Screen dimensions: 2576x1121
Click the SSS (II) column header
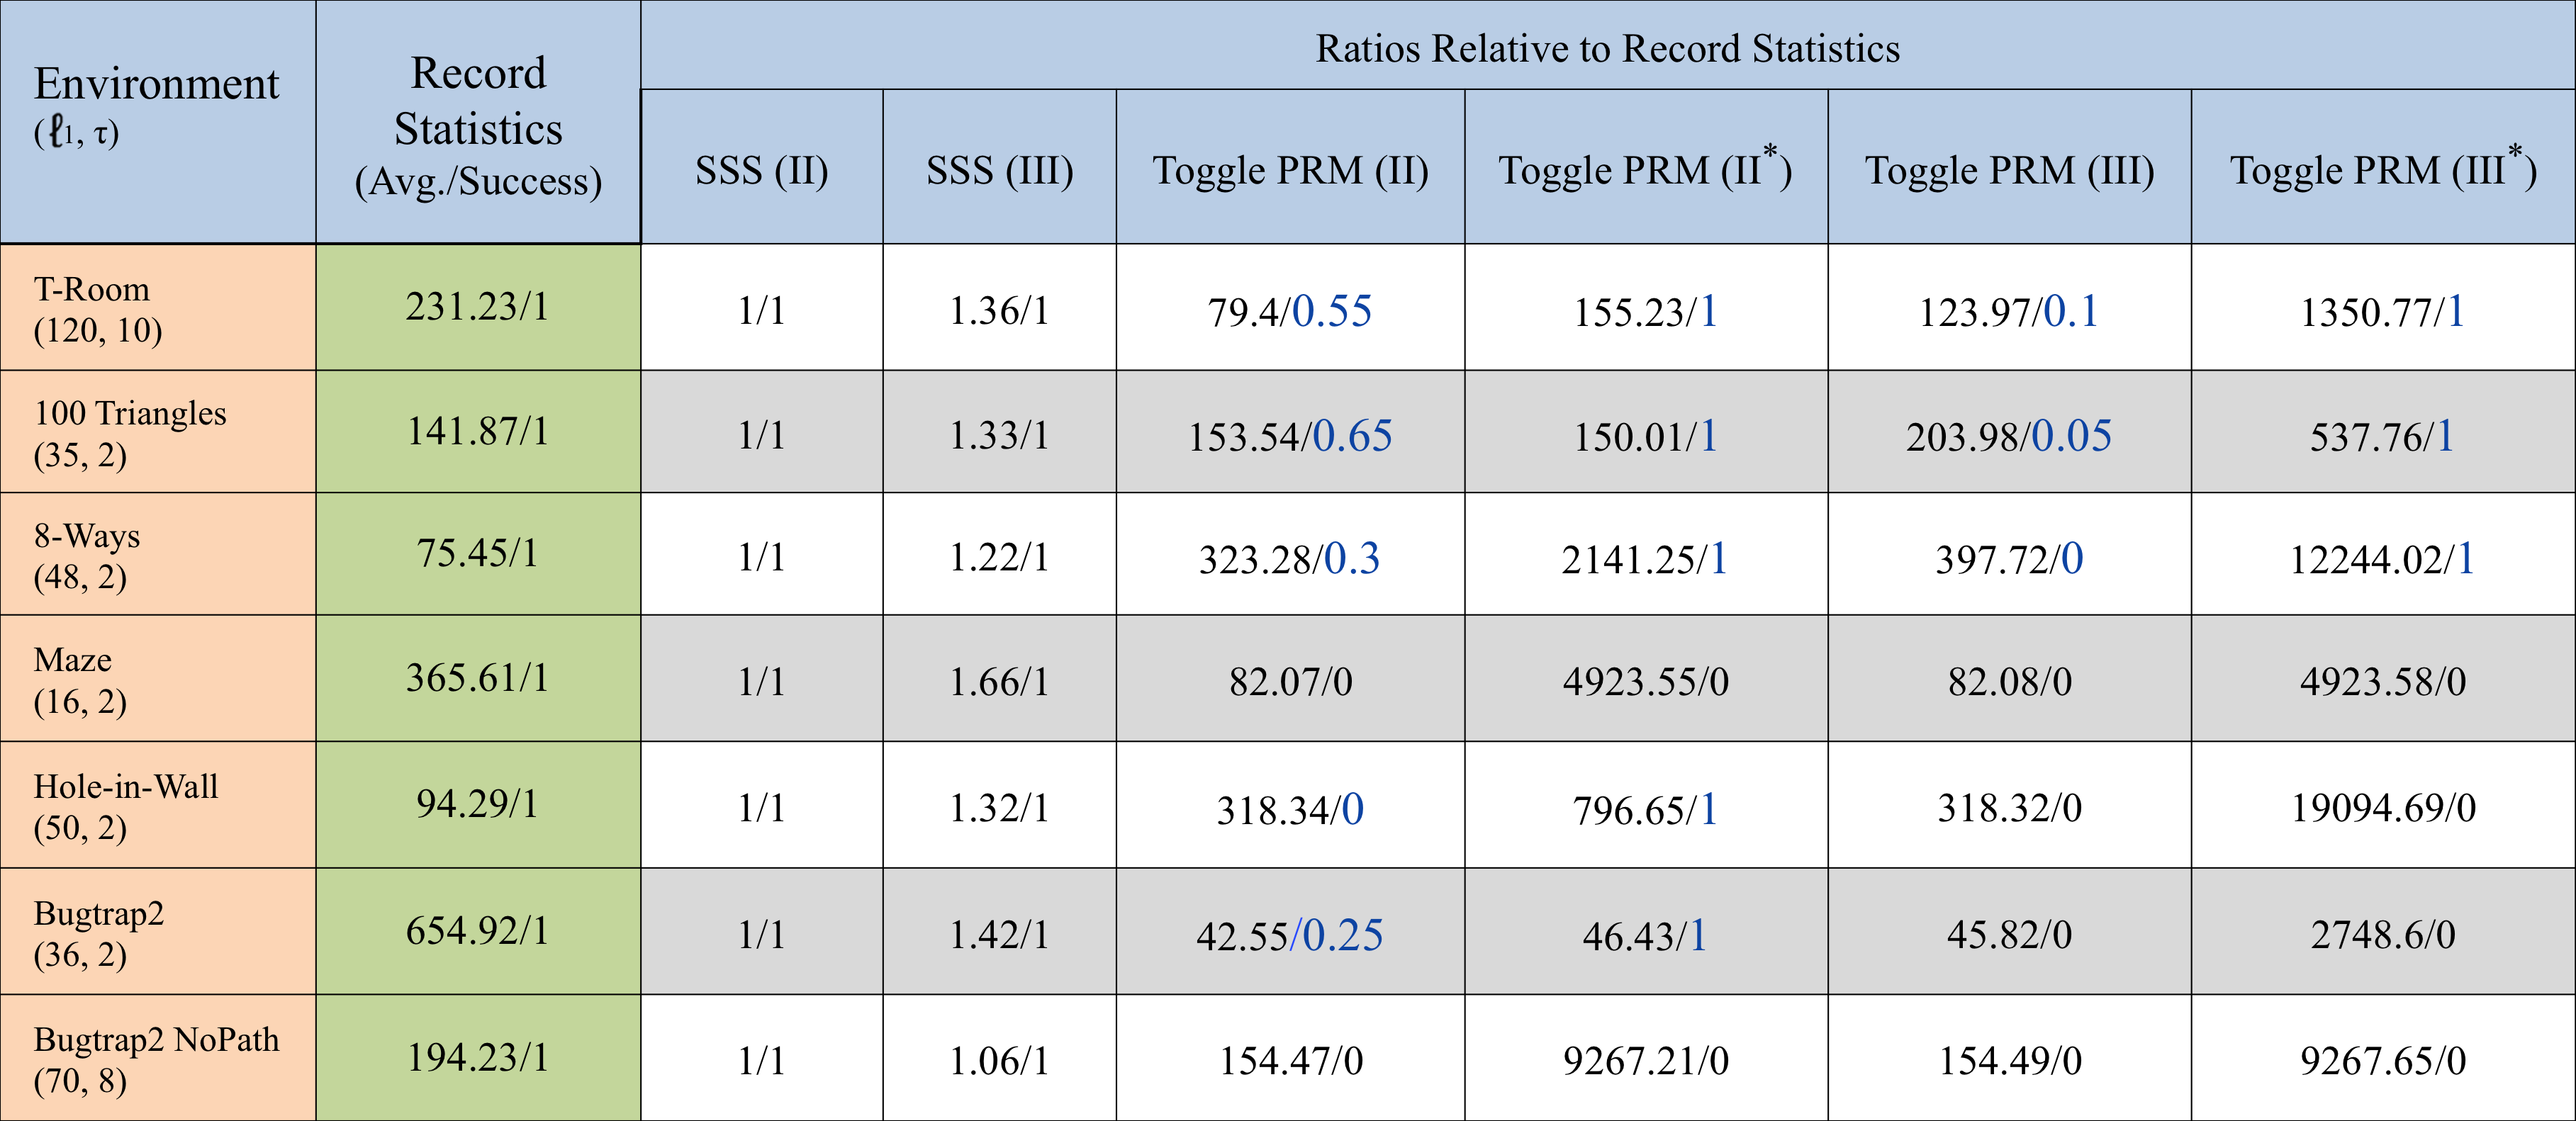point(761,168)
